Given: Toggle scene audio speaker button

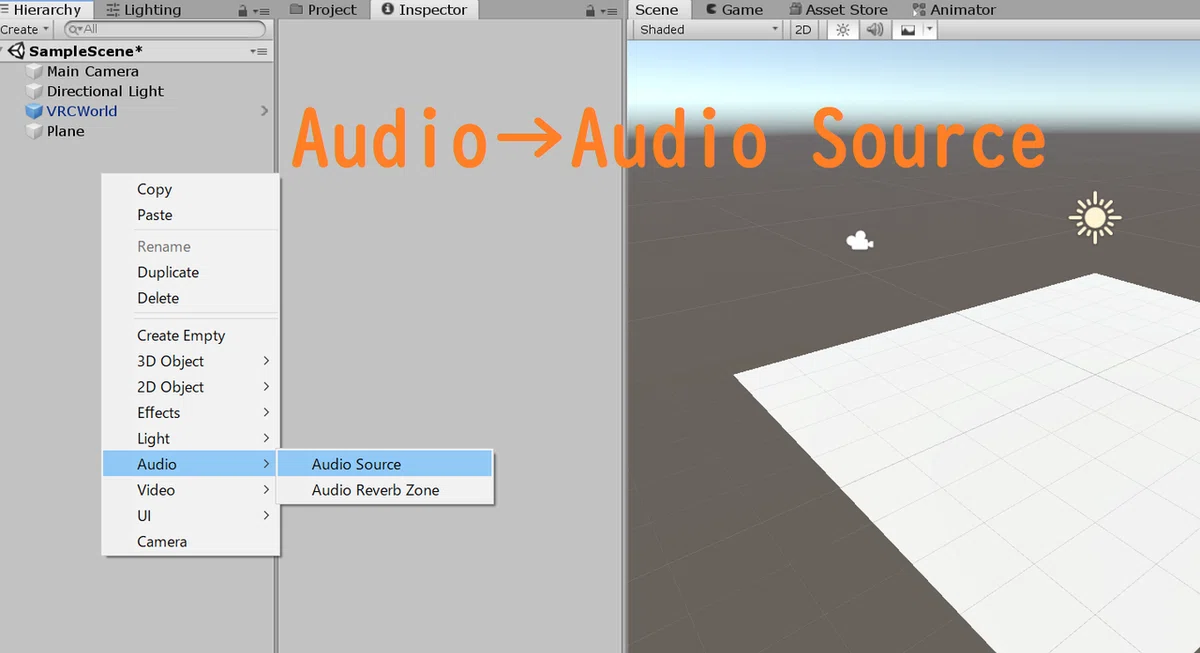Looking at the screenshot, I should pyautogui.click(x=875, y=29).
